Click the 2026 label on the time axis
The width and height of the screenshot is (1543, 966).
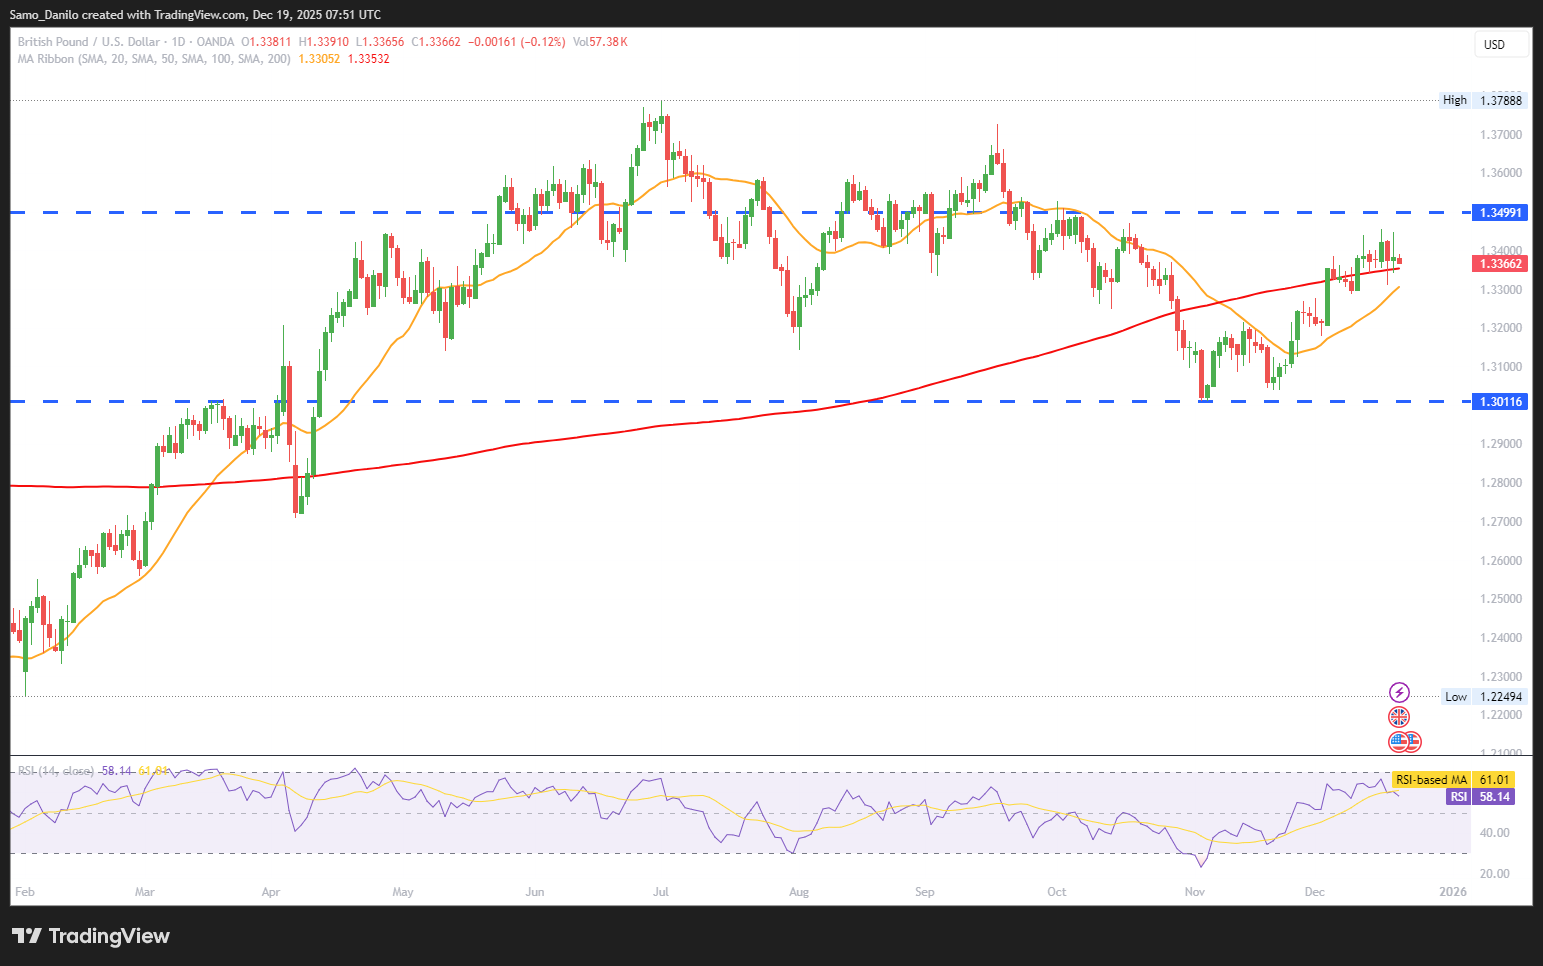click(1453, 892)
